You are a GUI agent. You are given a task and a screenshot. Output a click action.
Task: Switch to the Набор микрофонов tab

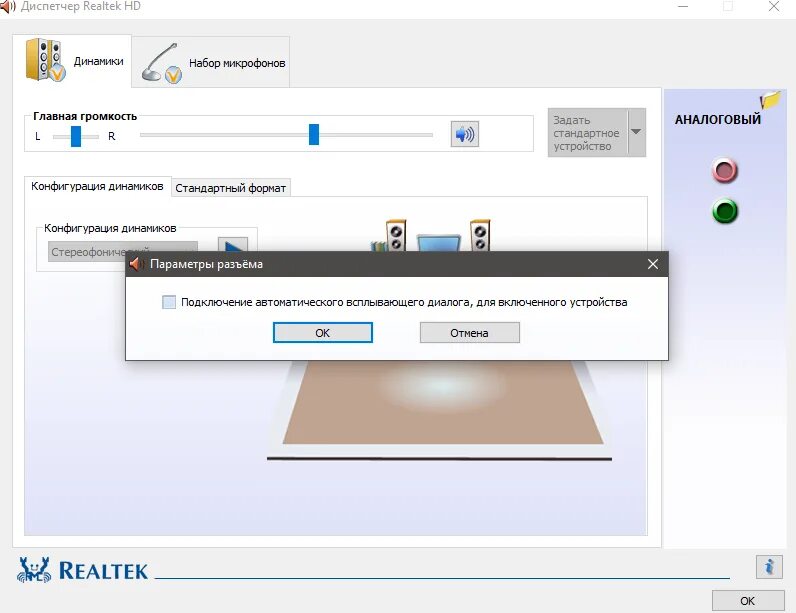[211, 63]
